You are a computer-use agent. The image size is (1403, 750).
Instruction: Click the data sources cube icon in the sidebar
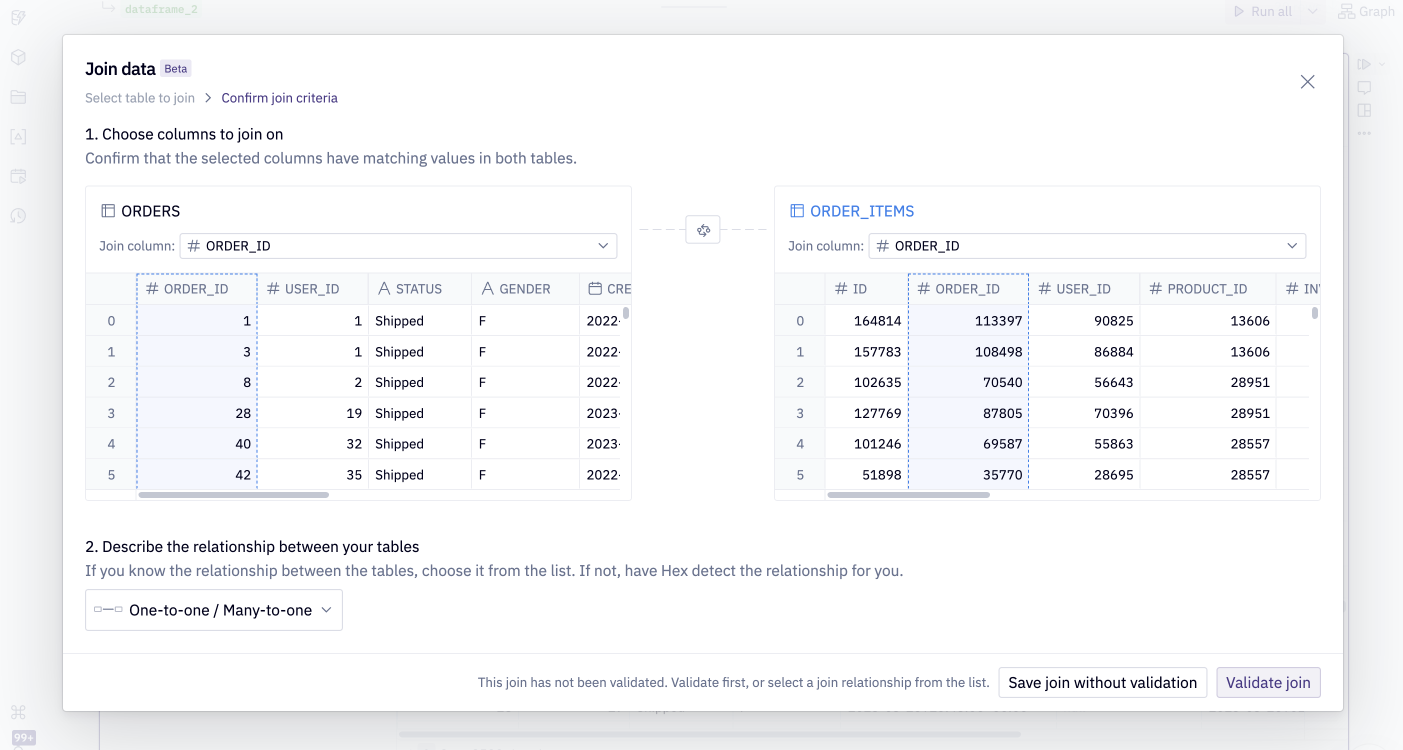click(18, 56)
